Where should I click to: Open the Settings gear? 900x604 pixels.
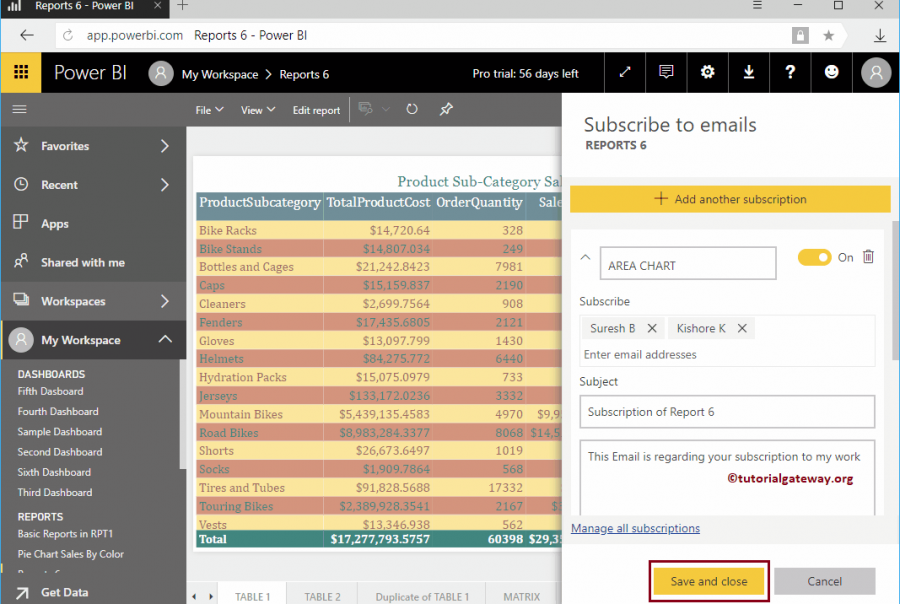coord(707,72)
